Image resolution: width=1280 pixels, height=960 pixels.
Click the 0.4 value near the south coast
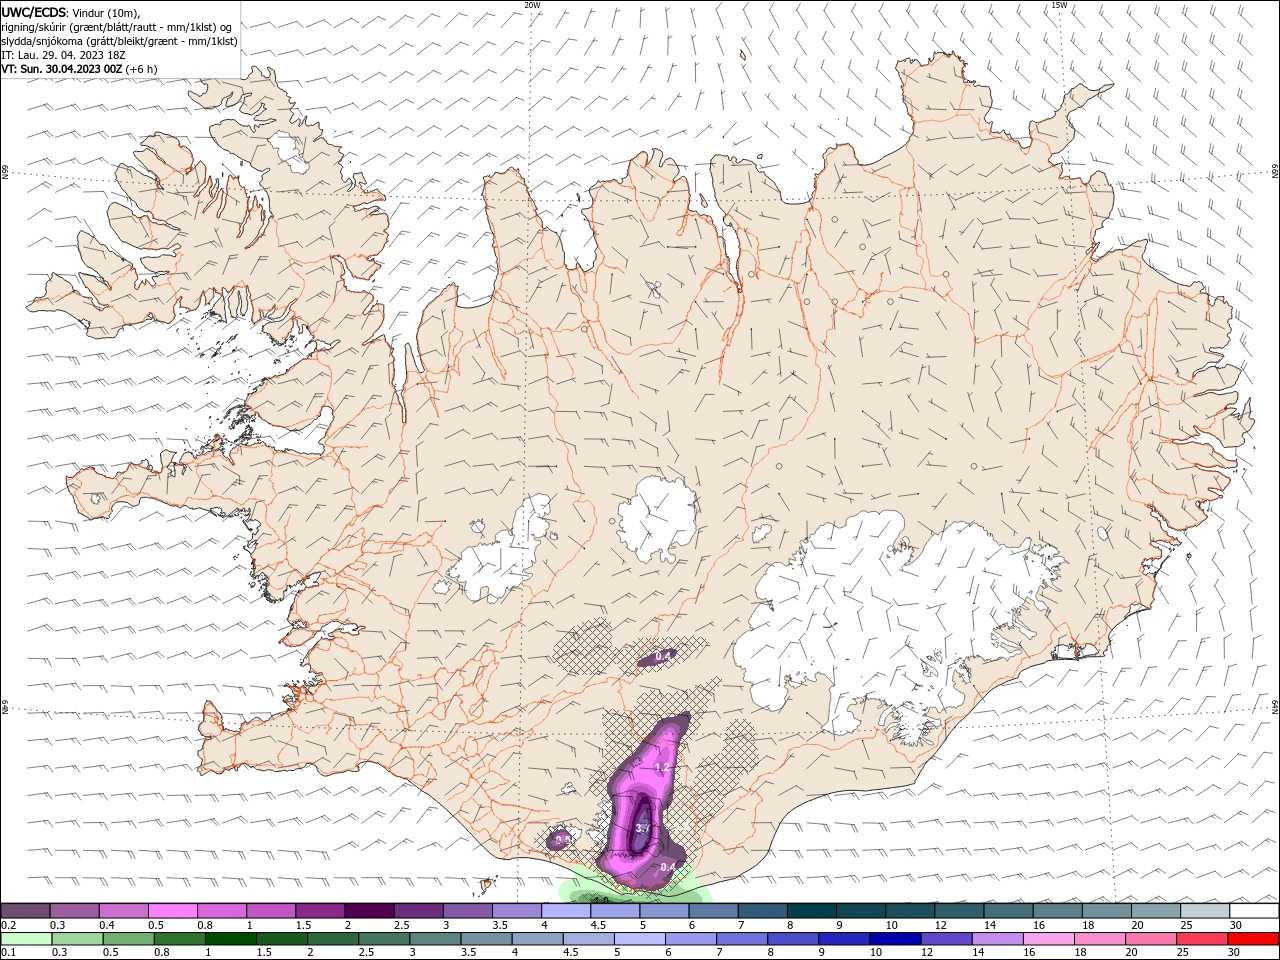pyautogui.click(x=668, y=866)
